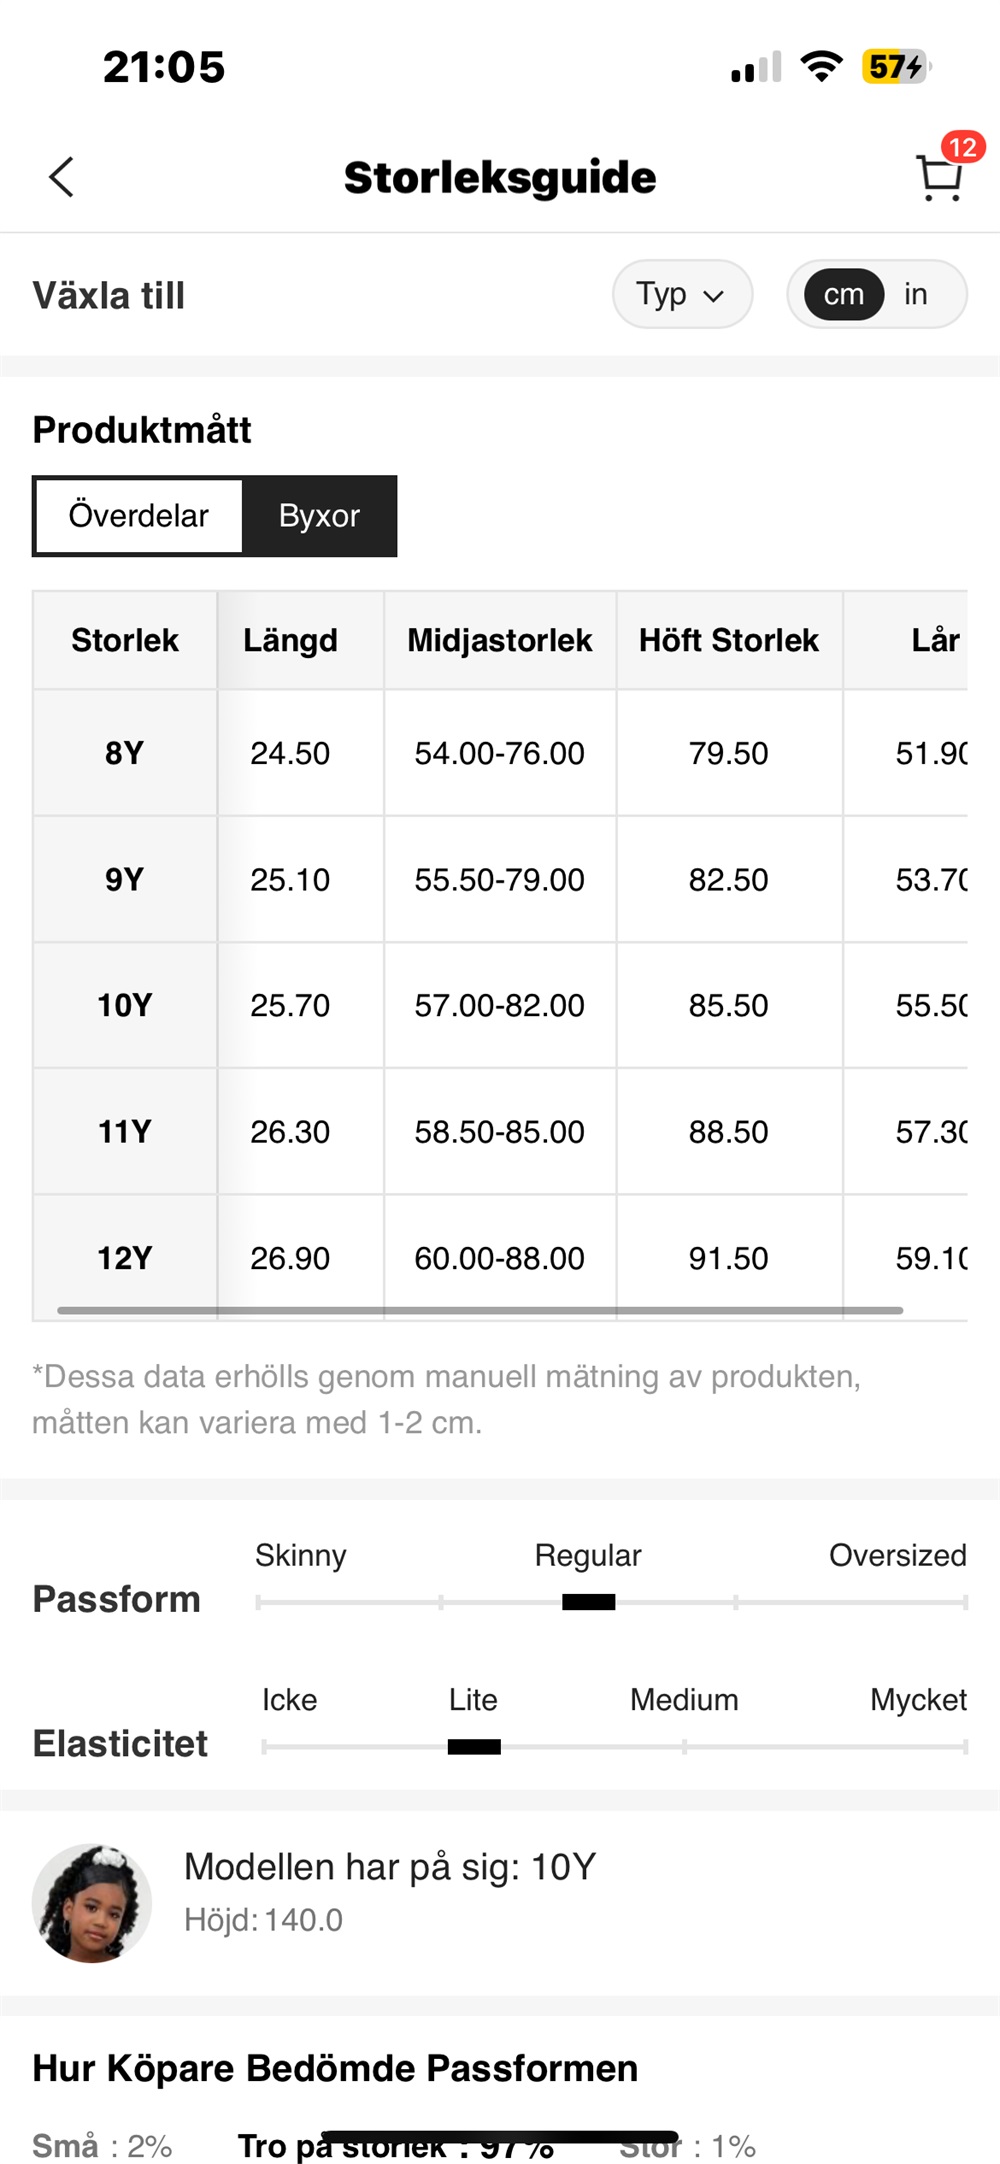Image resolution: width=1000 pixels, height=2164 pixels.
Task: Click the Passform Regular slider marker
Action: 588,1602
